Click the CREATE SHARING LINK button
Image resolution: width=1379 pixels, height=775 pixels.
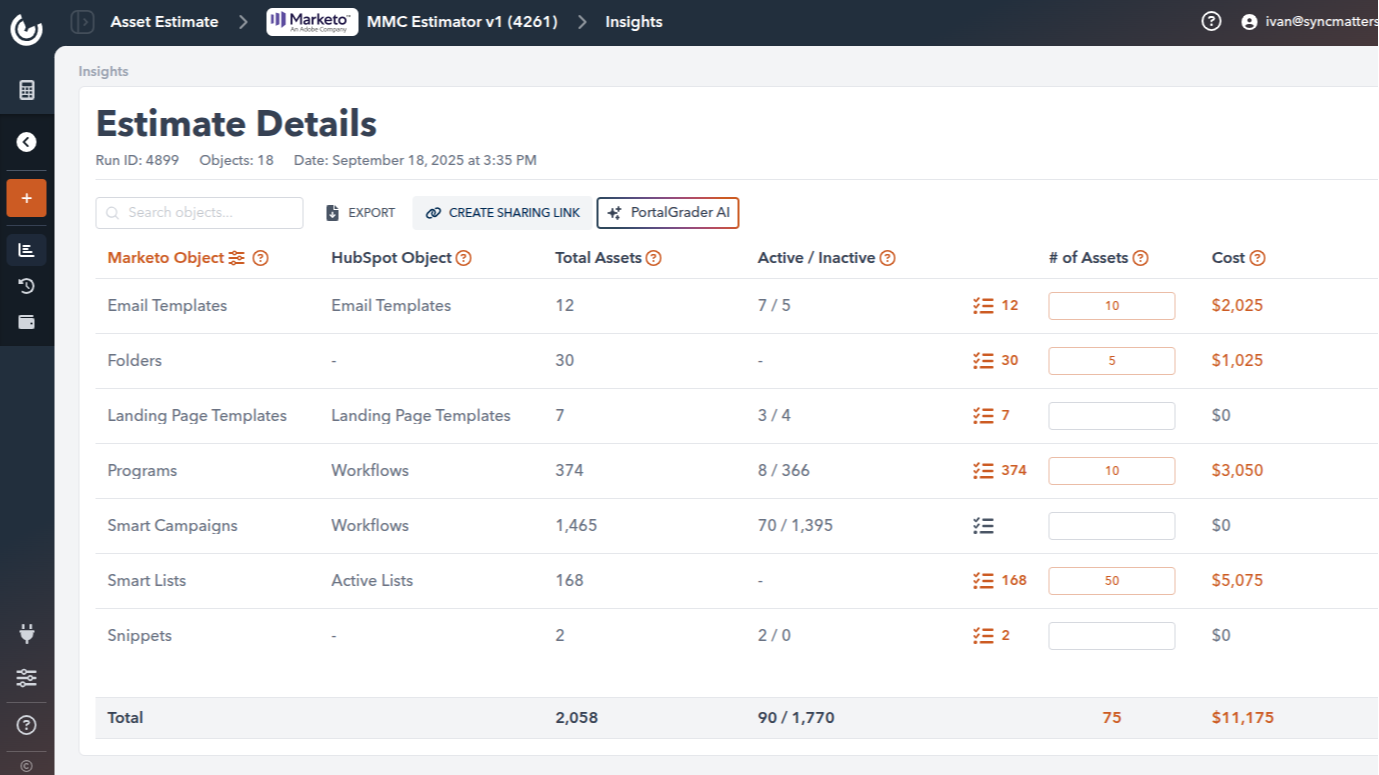coord(502,212)
